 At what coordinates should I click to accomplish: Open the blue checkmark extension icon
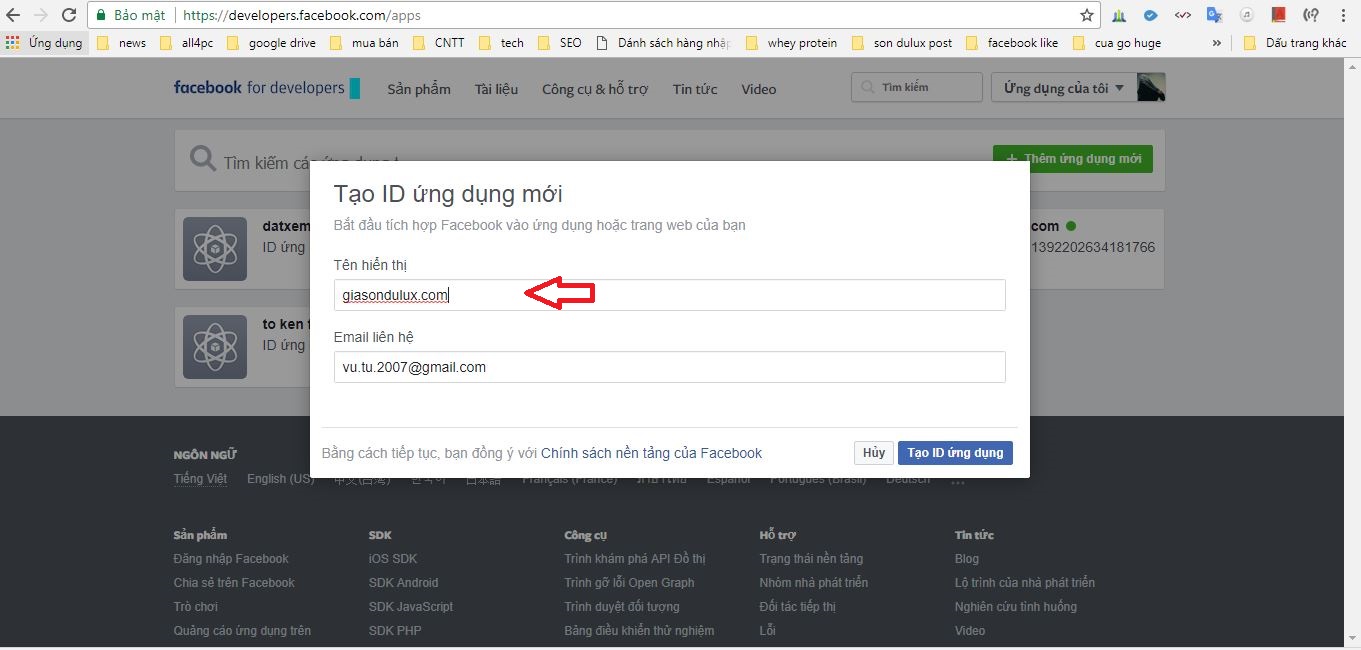tap(1151, 16)
